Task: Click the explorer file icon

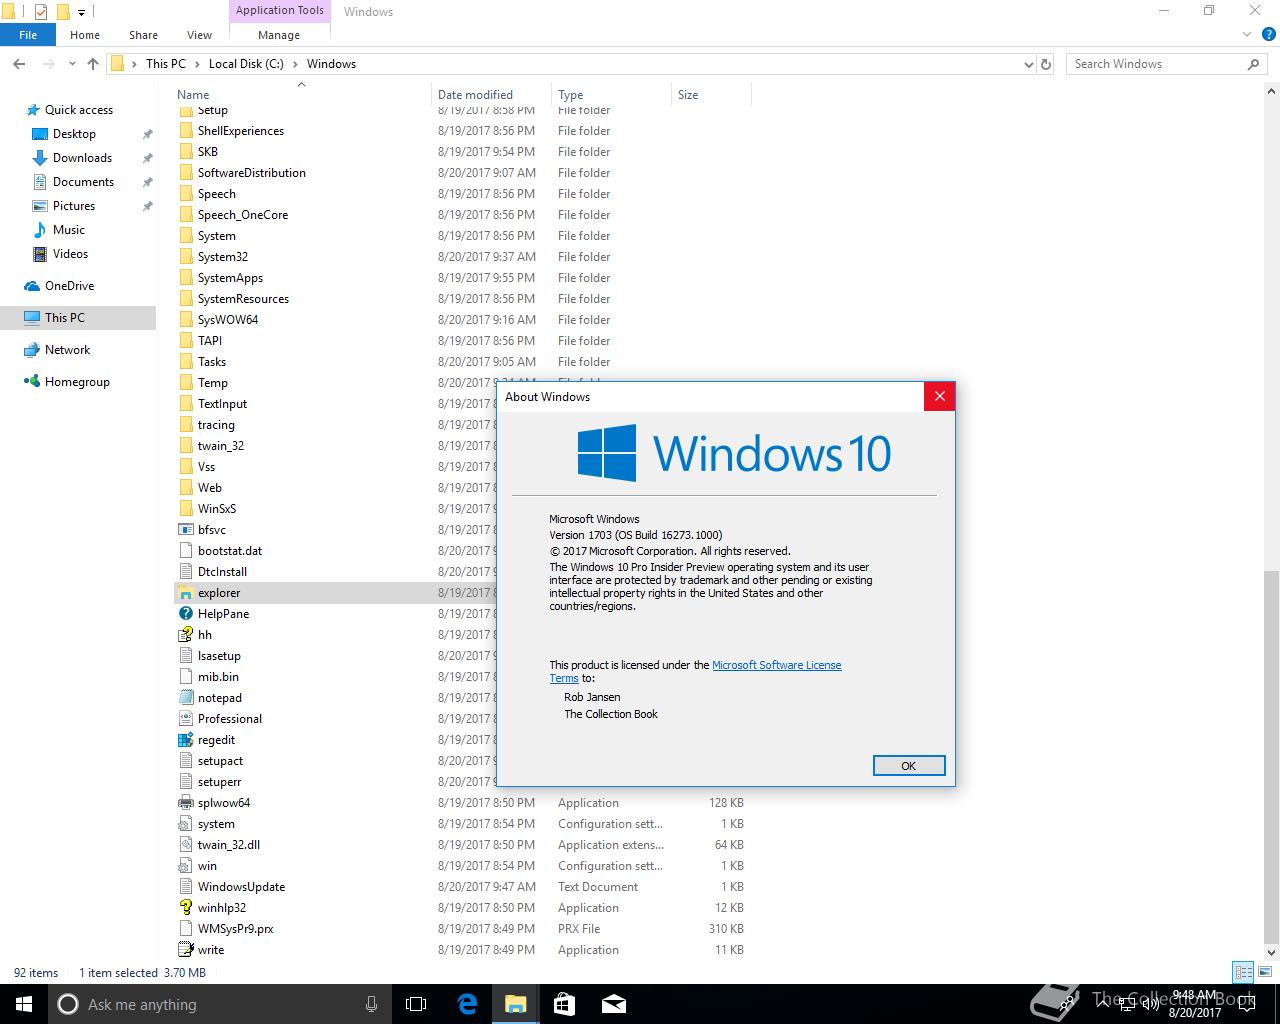Action: pyautogui.click(x=185, y=593)
